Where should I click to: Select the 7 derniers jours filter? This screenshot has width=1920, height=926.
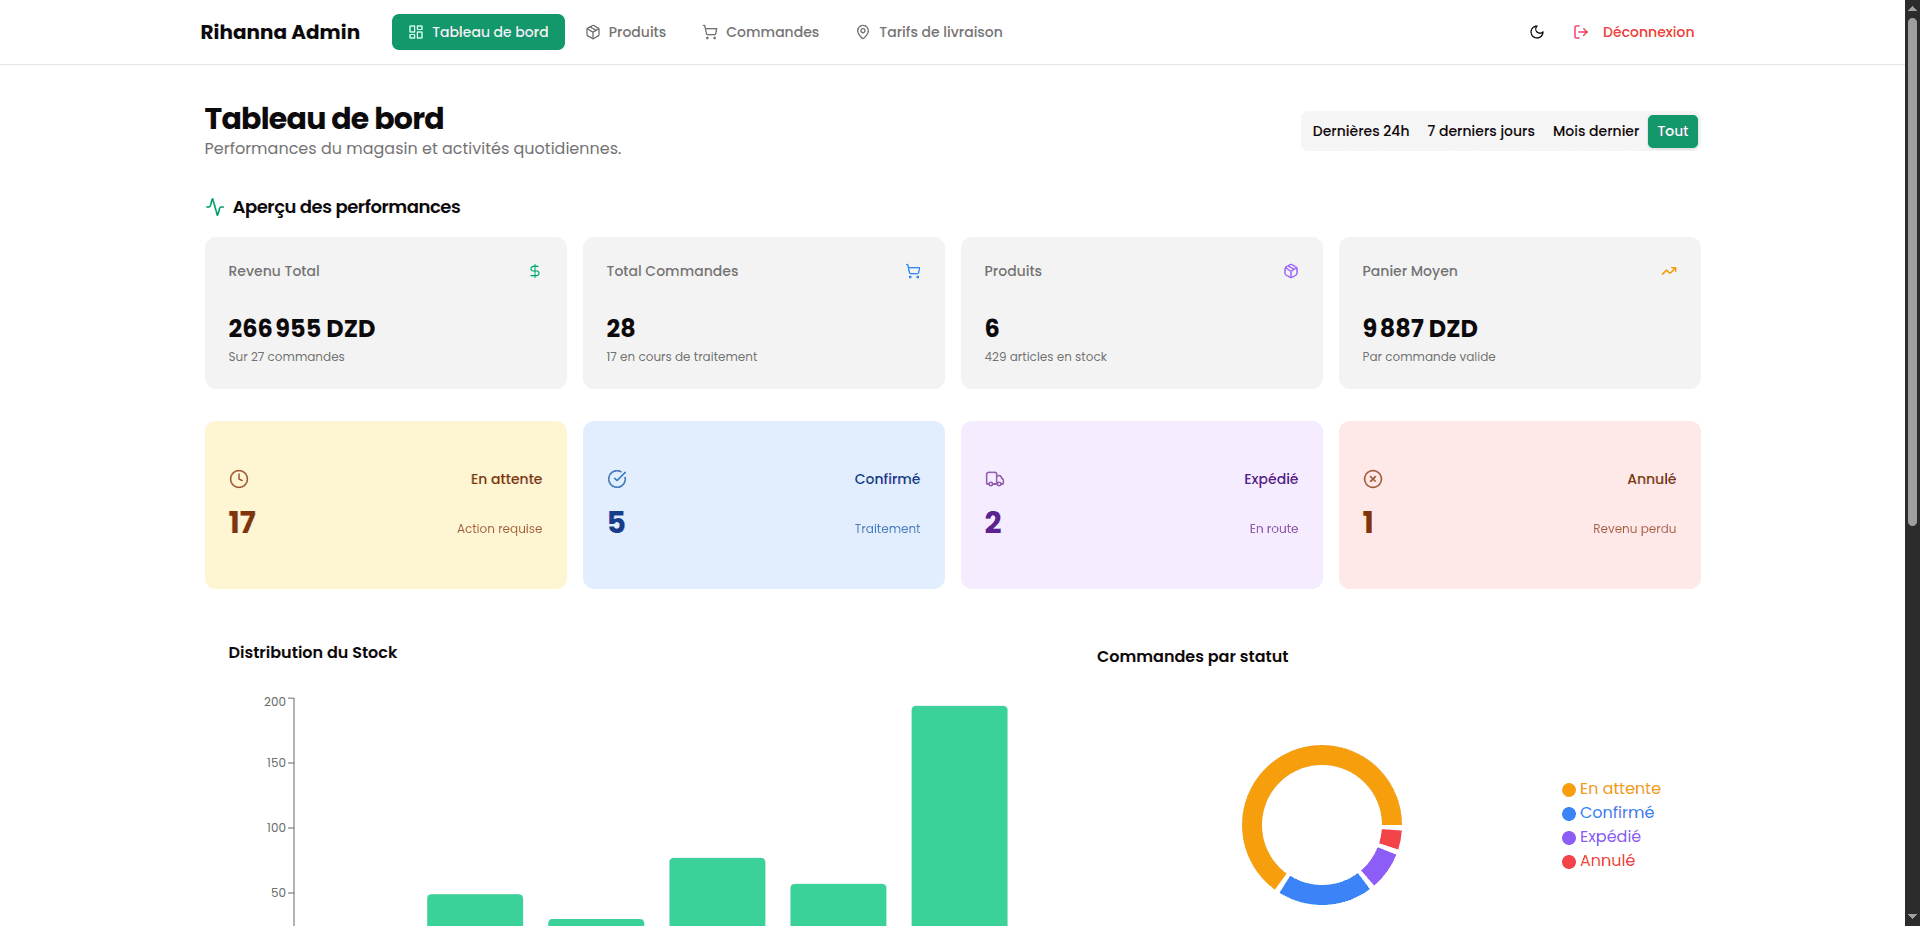point(1481,131)
